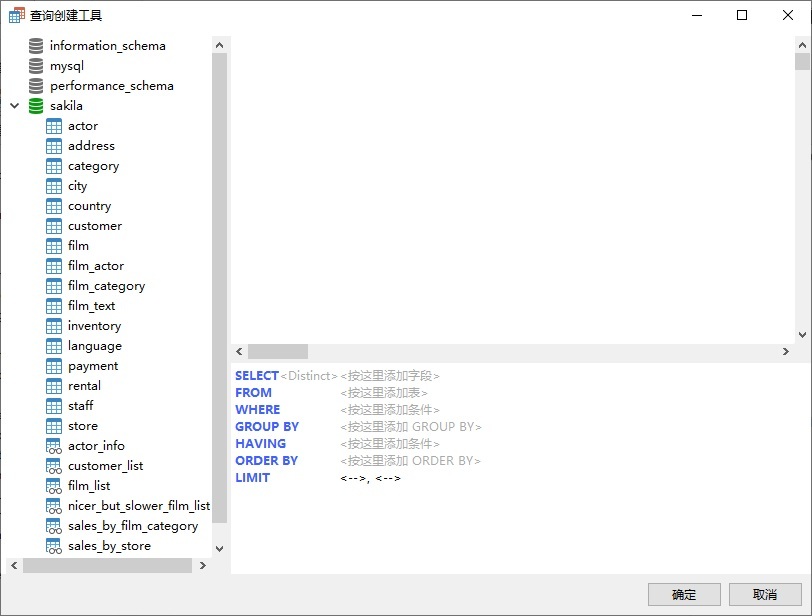This screenshot has height=616, width=812.
Task: Click the information_schema database icon
Action: 36,46
